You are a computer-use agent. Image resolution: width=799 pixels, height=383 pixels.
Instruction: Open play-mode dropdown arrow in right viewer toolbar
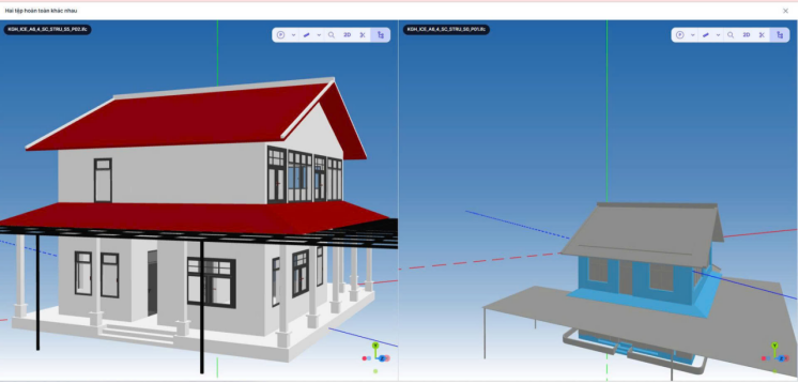pyautogui.click(x=693, y=35)
